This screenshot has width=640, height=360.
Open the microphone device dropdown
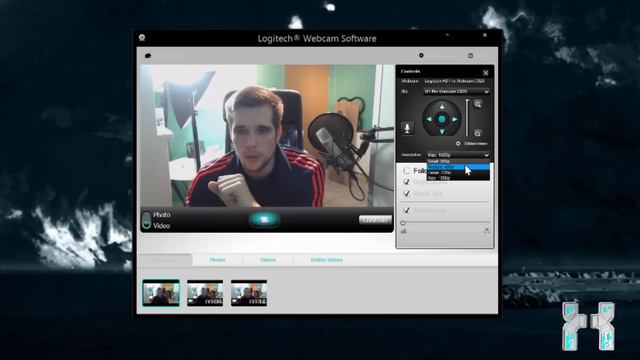(456, 92)
